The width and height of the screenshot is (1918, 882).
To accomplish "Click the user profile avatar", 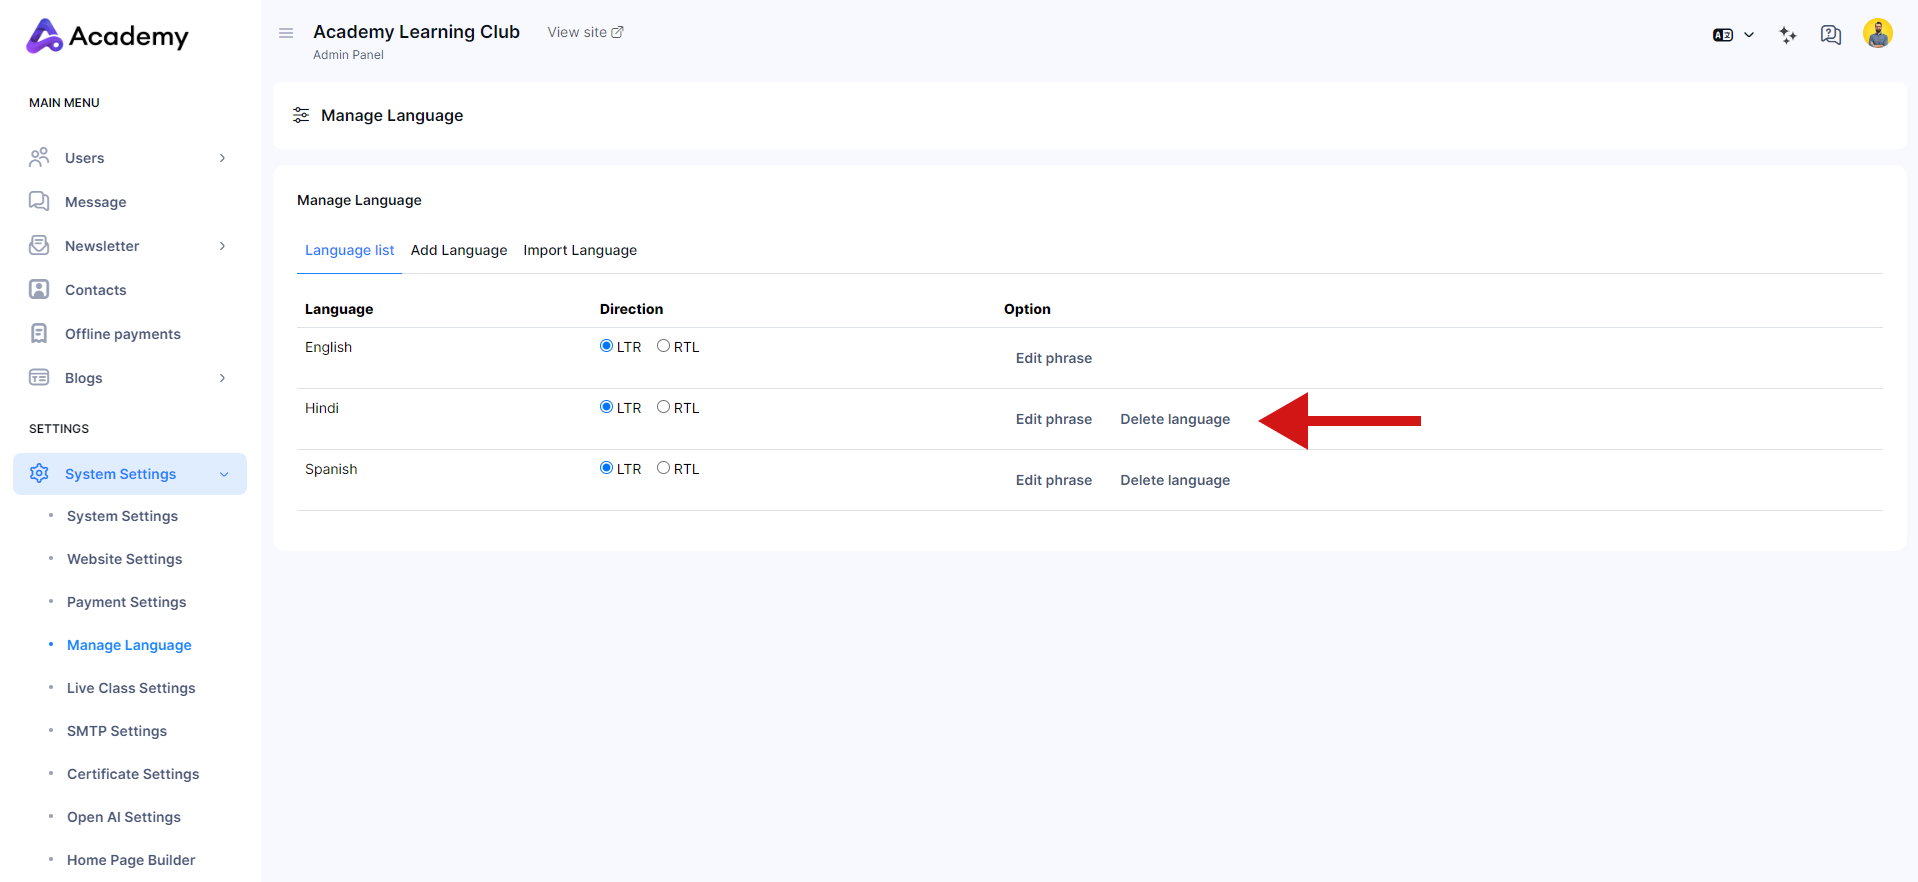I will tap(1877, 34).
